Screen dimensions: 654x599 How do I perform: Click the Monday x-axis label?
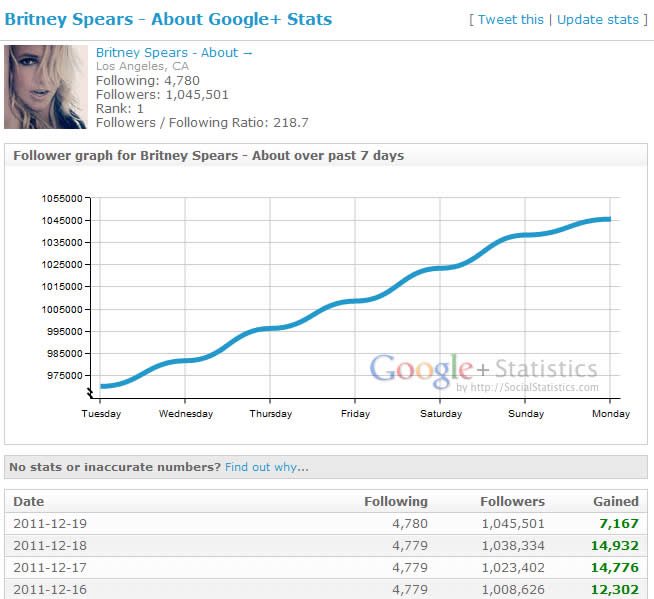pos(611,414)
